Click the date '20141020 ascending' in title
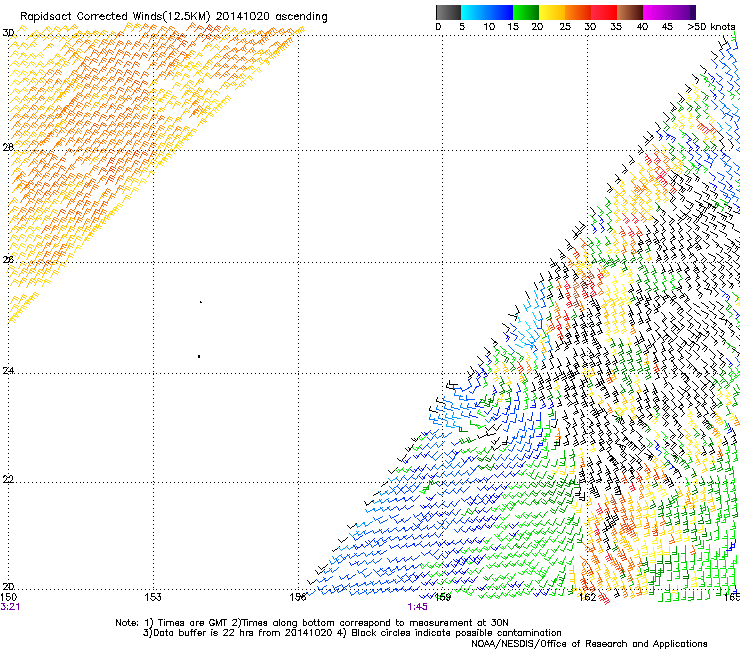740x650 pixels. tap(271, 17)
